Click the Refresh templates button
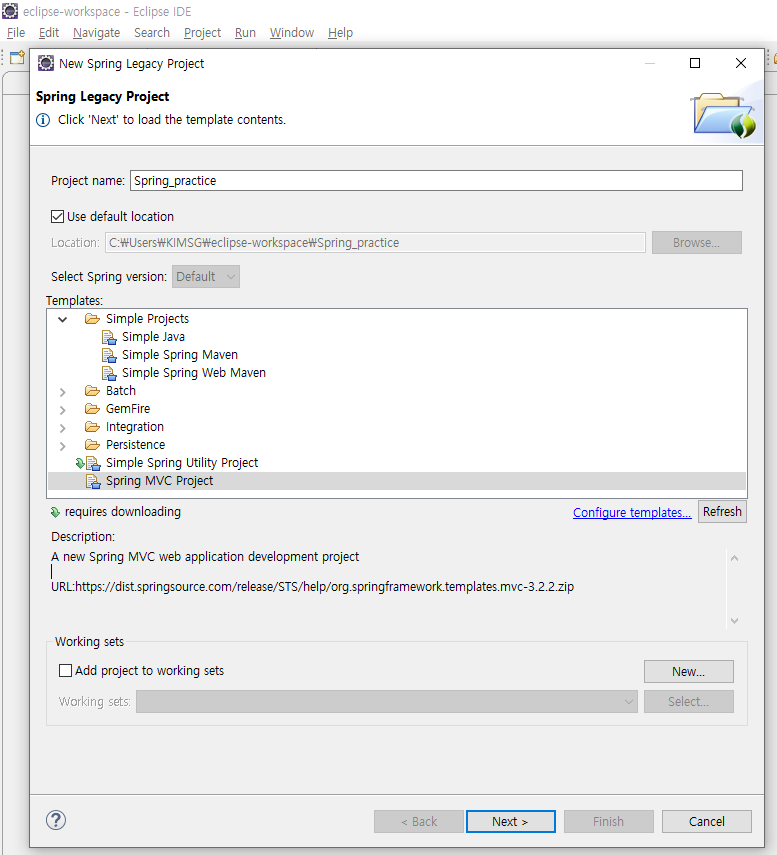777x855 pixels. [722, 512]
